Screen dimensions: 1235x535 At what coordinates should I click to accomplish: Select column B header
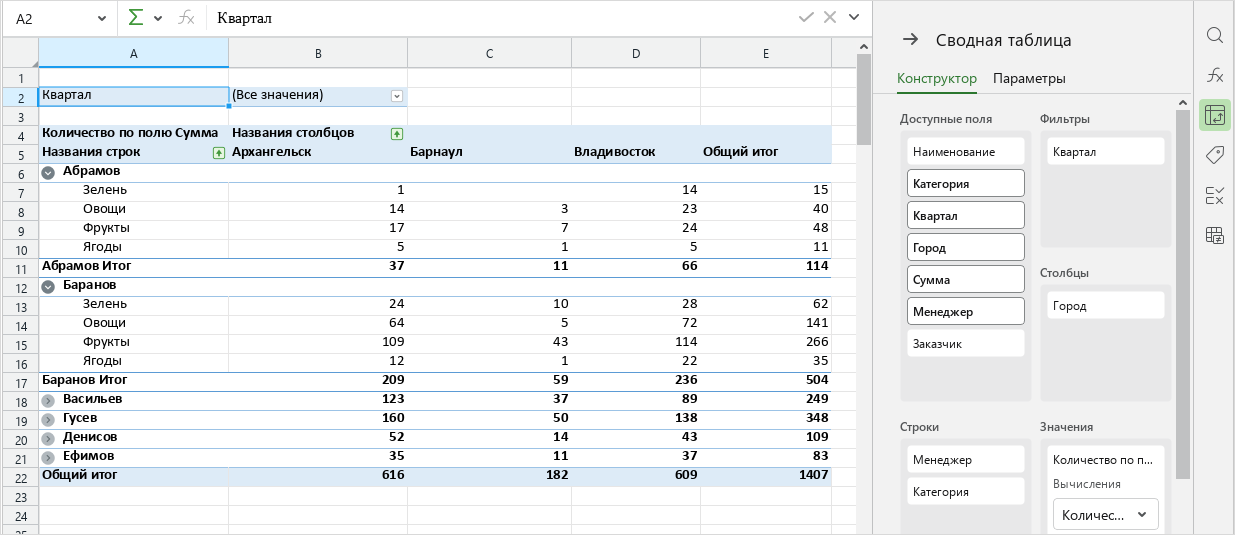(x=318, y=53)
